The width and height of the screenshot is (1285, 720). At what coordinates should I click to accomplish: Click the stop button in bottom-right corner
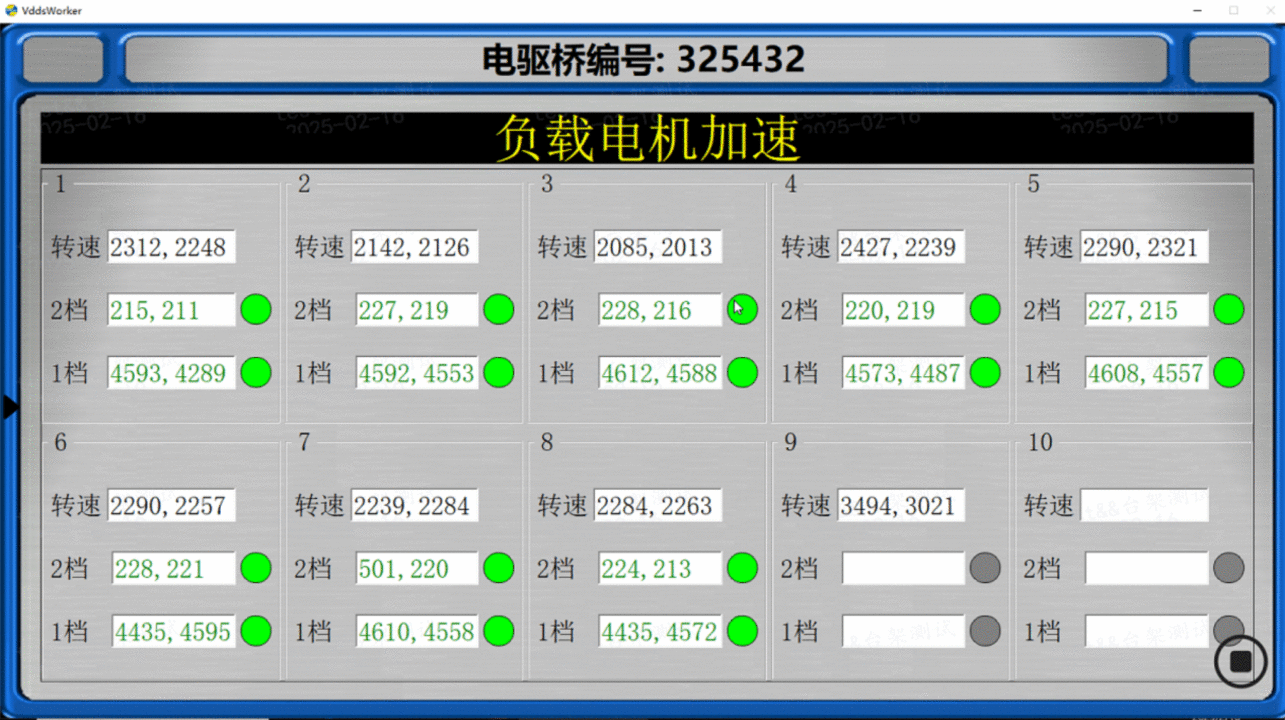click(x=1241, y=662)
